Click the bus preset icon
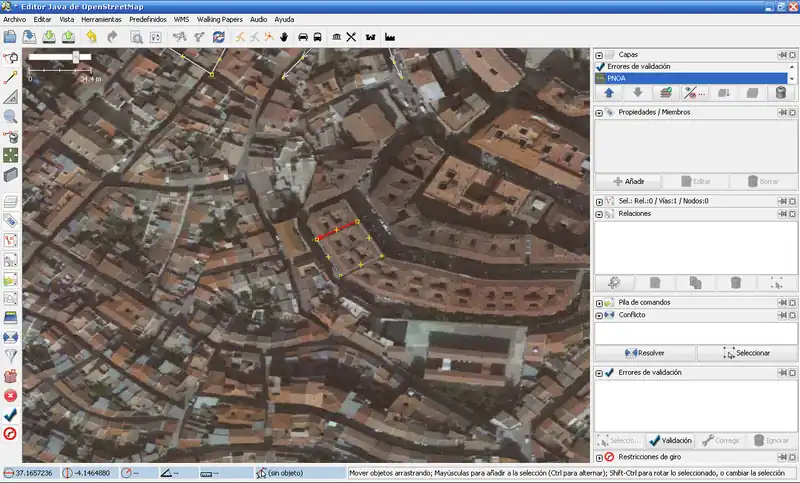Screen dimensions: 800x483 pos(317,37)
